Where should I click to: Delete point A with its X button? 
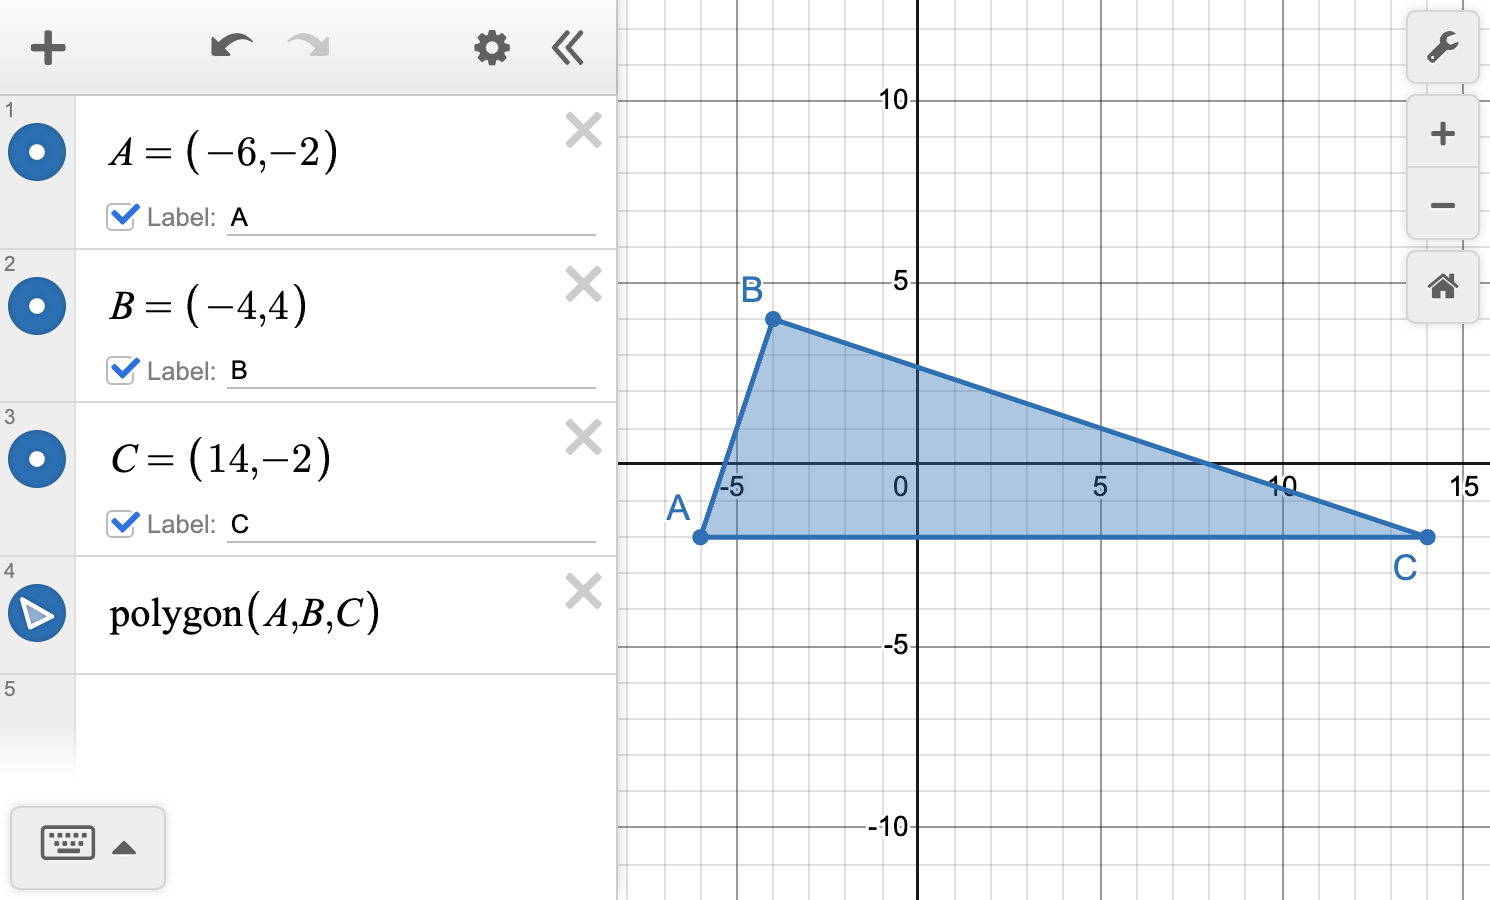(582, 130)
